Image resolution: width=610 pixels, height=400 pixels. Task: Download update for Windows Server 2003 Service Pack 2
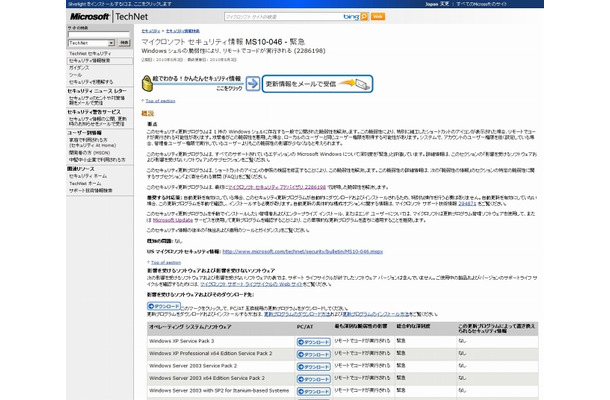click(313, 368)
